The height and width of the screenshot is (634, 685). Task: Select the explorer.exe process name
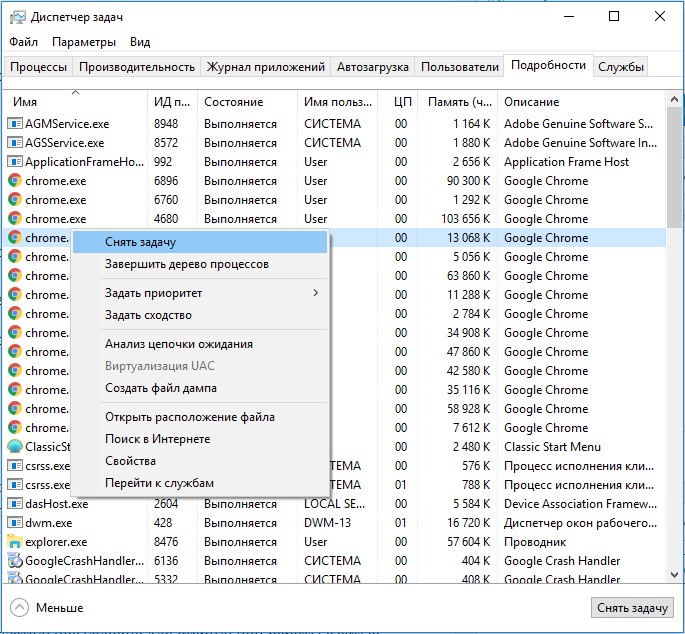(x=56, y=542)
